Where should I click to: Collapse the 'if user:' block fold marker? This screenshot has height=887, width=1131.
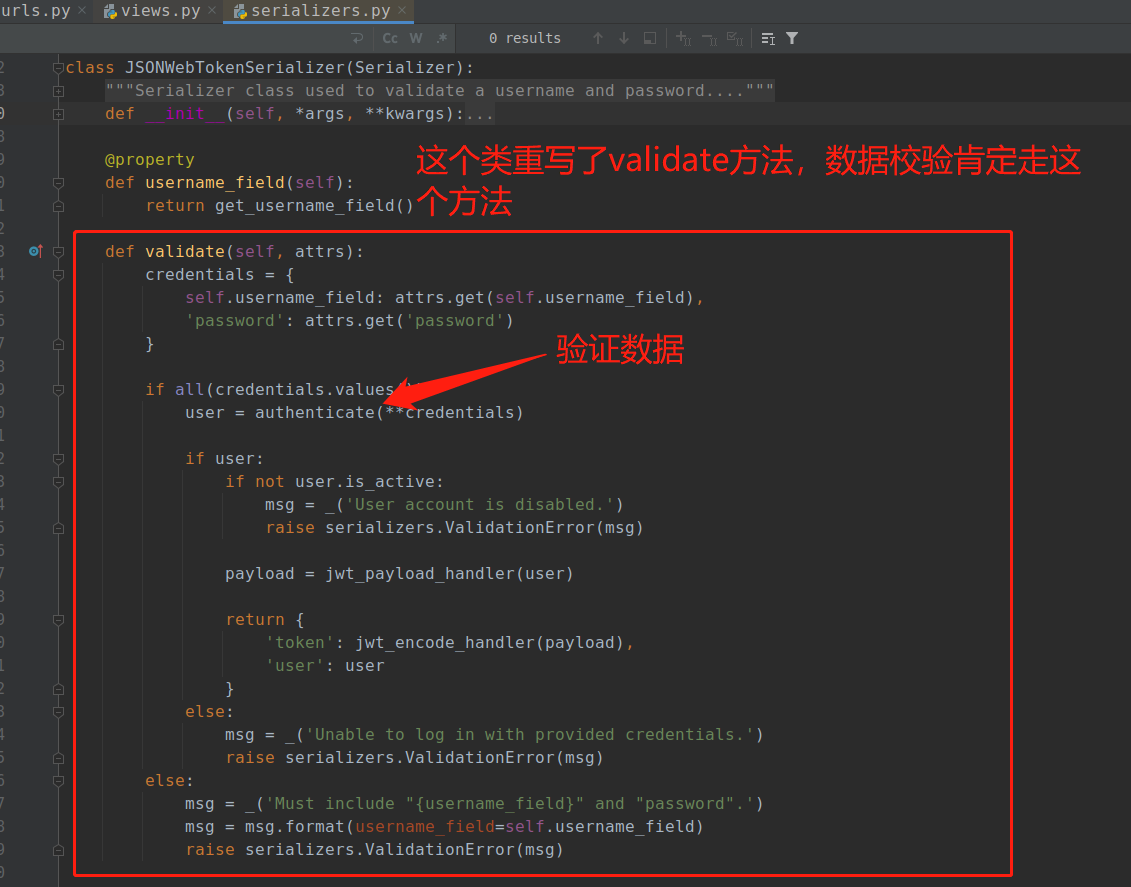coord(58,459)
